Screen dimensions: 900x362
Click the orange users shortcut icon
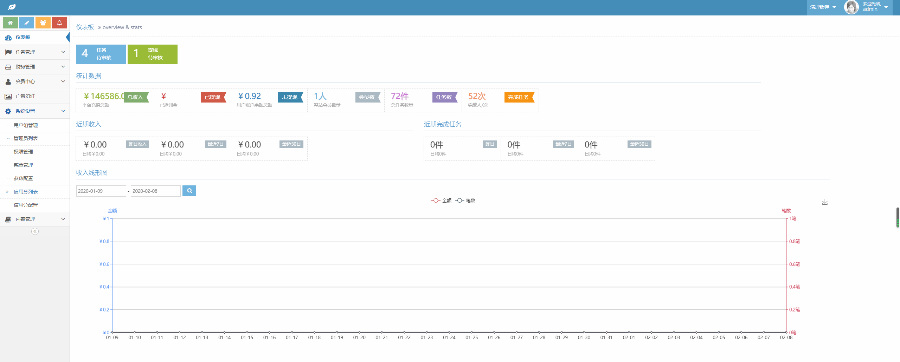click(x=43, y=22)
